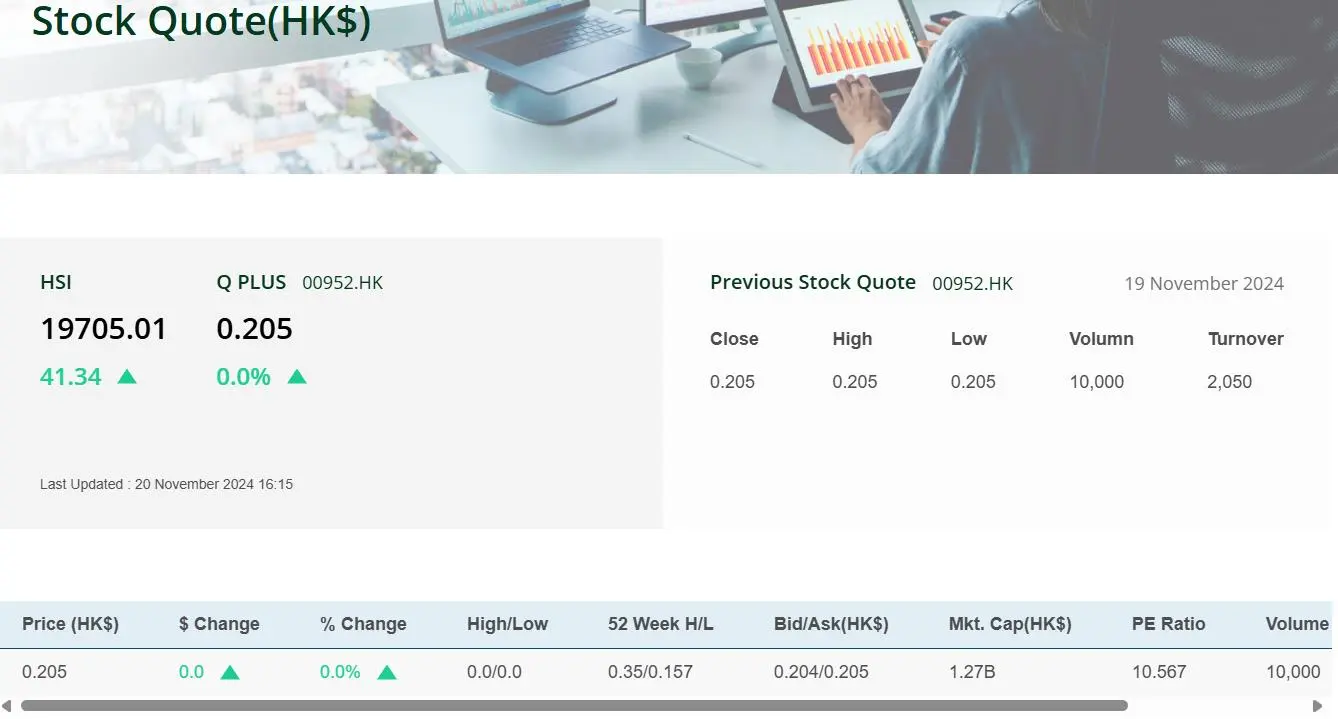Viewport: 1338px width, 719px height.
Task: Click the Turnover label
Action: coord(1246,339)
